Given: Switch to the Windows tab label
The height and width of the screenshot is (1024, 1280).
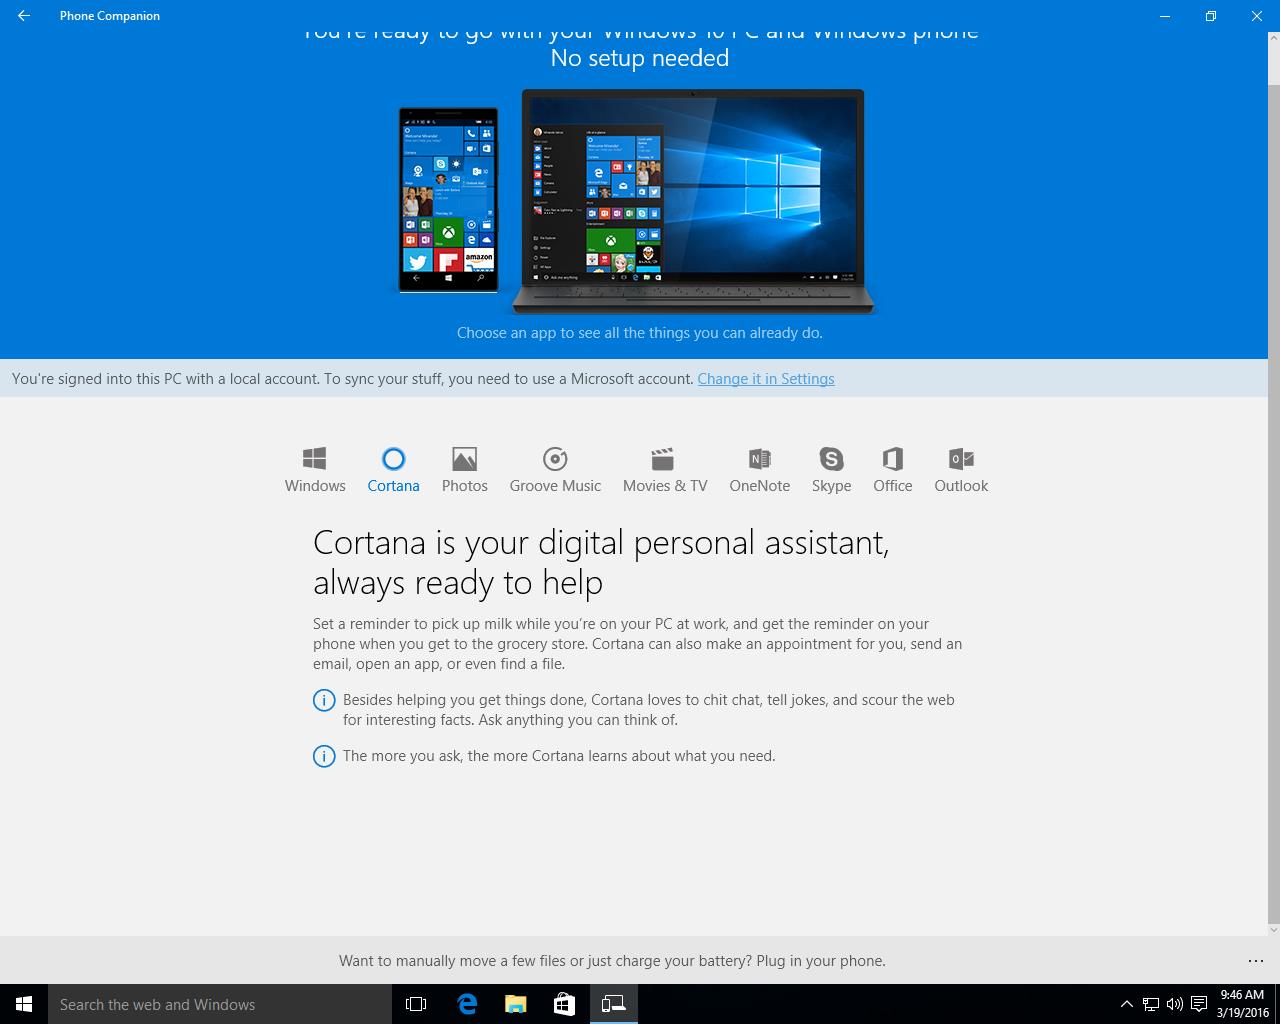Looking at the screenshot, I should (315, 486).
